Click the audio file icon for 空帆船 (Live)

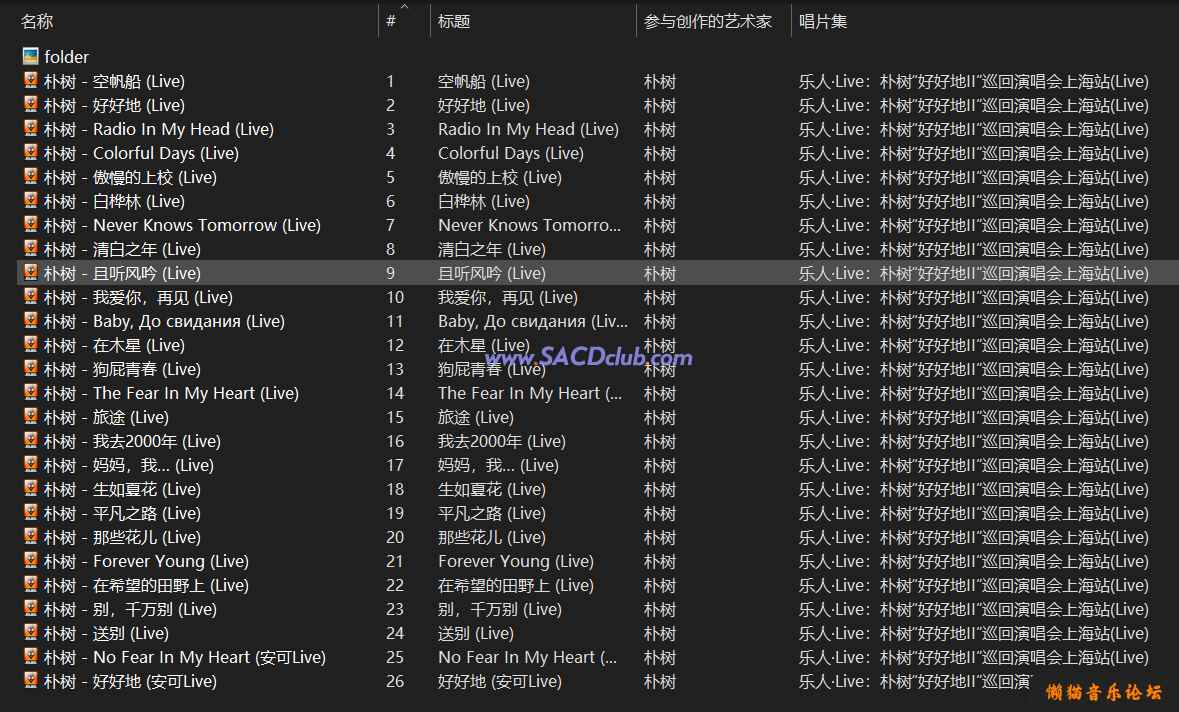pos(31,81)
